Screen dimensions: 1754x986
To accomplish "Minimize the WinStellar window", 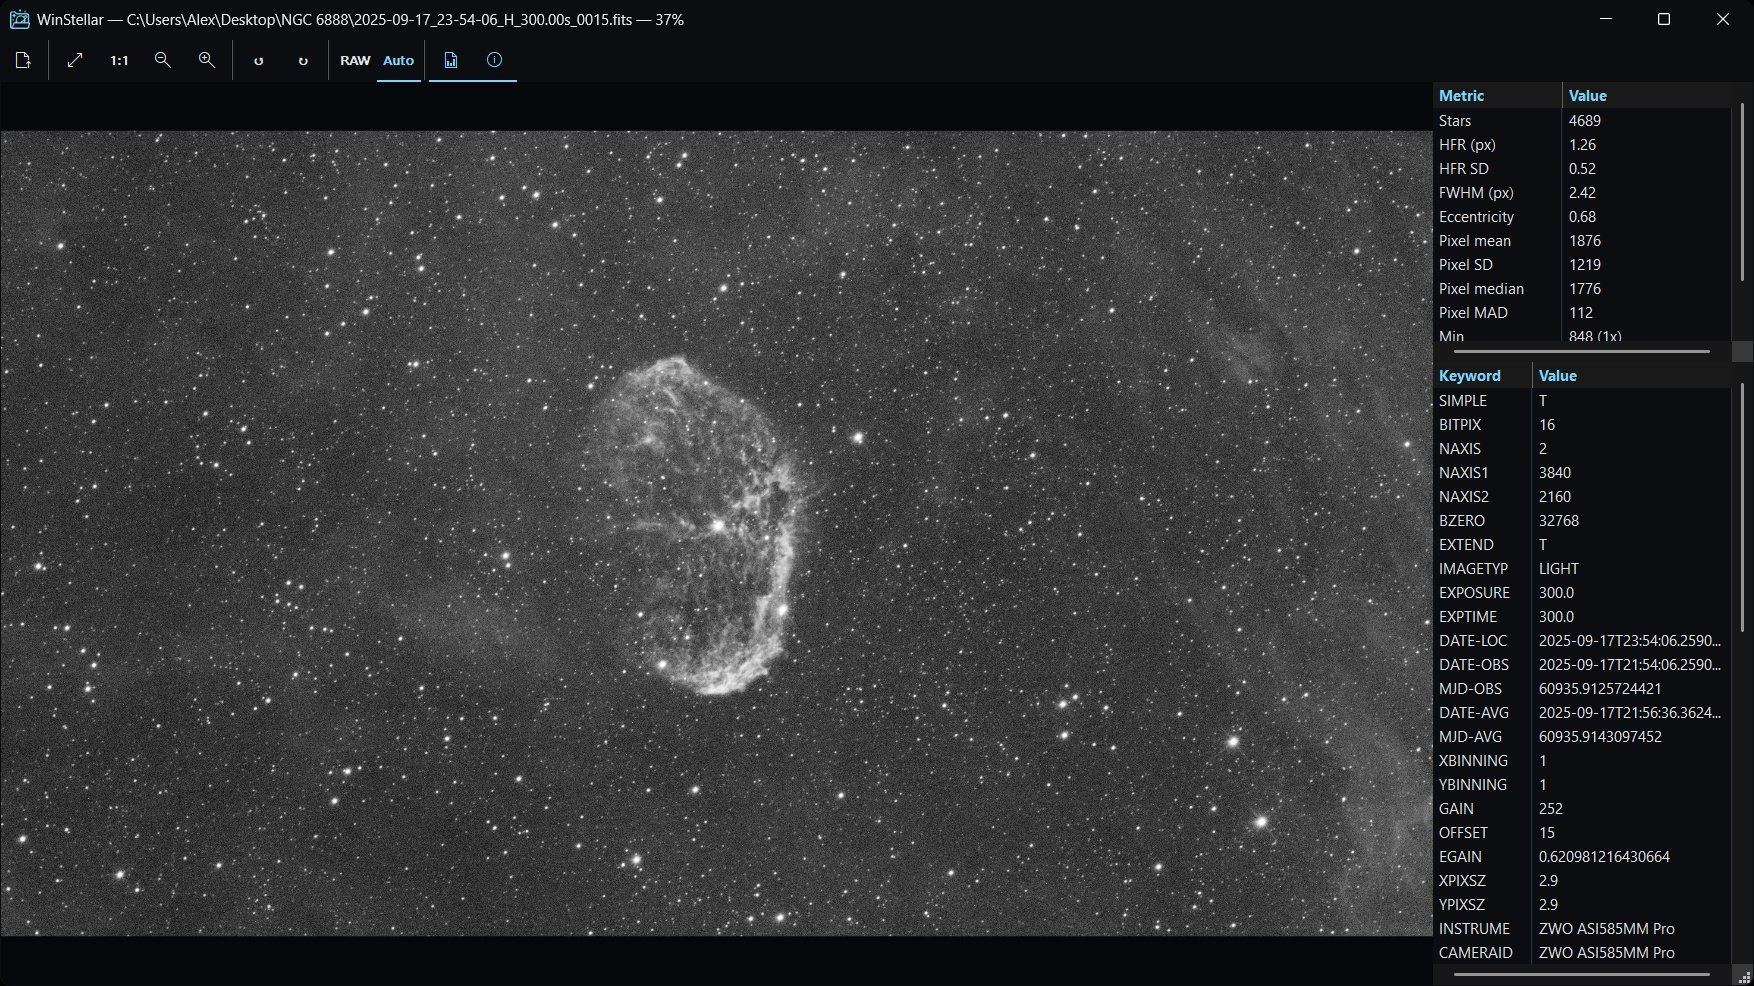I will click(x=1606, y=19).
